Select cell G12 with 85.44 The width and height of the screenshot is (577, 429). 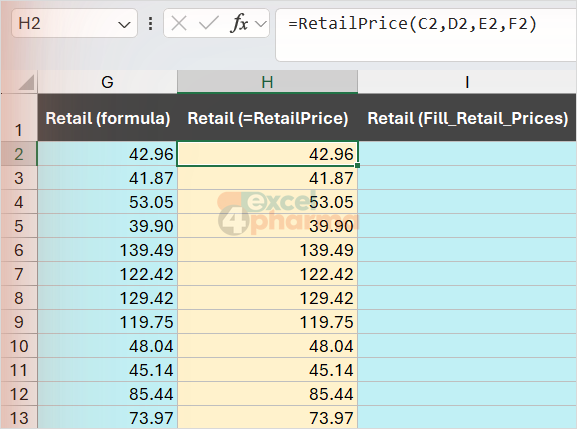[107, 394]
